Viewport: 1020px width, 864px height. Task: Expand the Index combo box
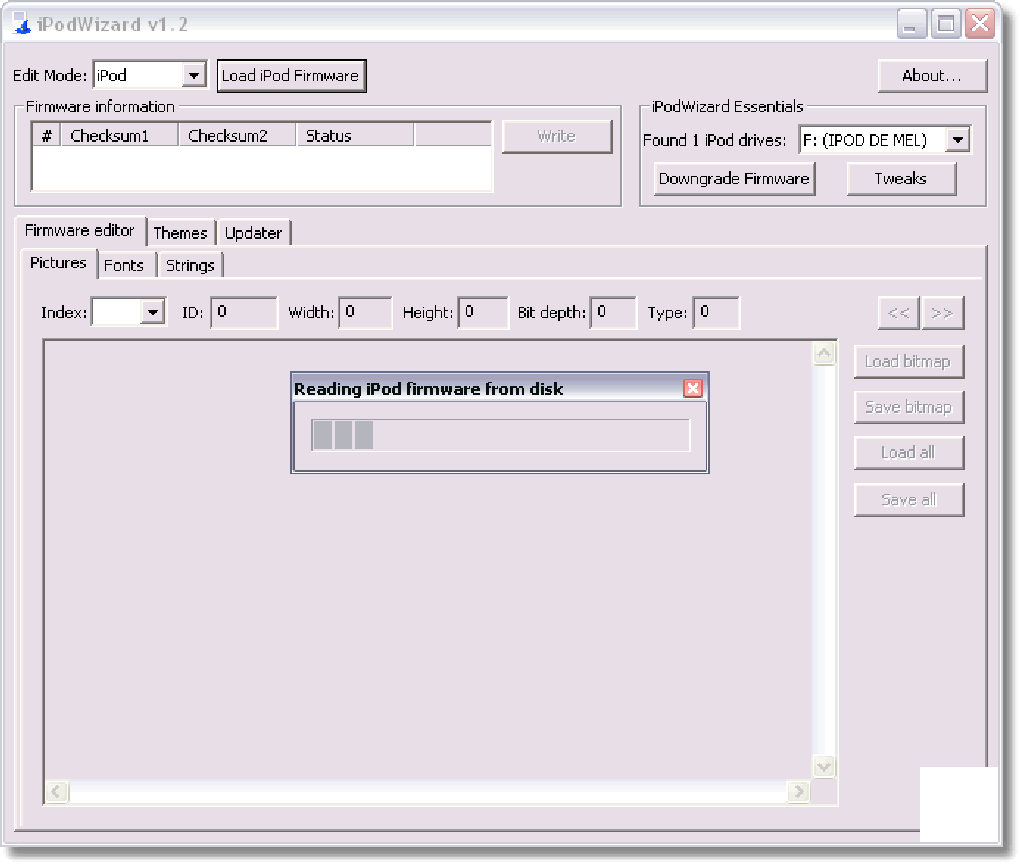coord(152,312)
